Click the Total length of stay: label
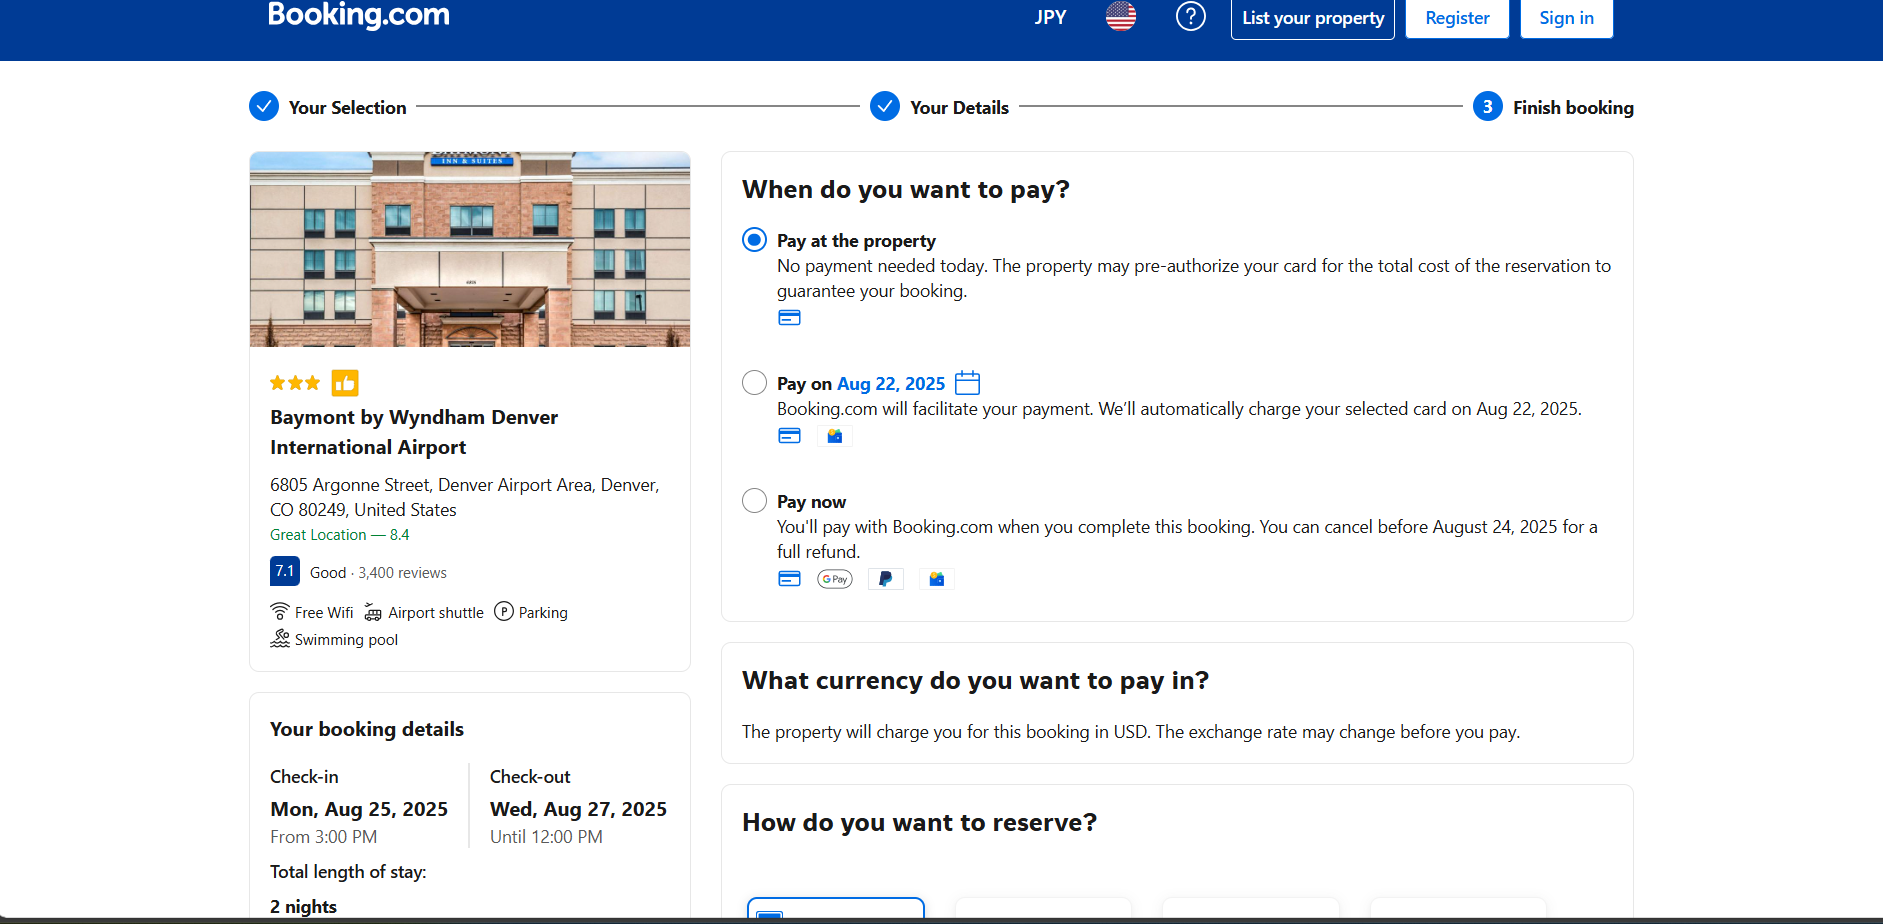This screenshot has width=1883, height=924. coord(348,872)
